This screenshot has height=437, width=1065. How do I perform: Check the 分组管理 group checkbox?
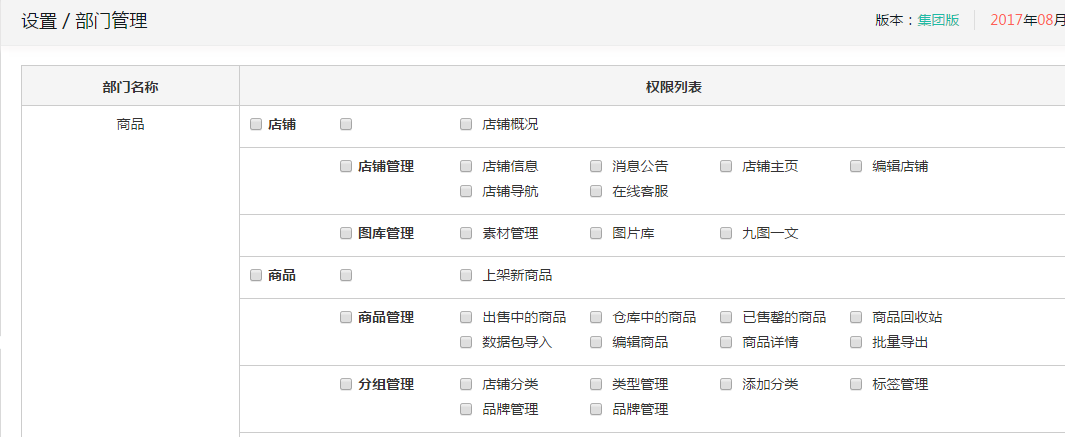(346, 385)
